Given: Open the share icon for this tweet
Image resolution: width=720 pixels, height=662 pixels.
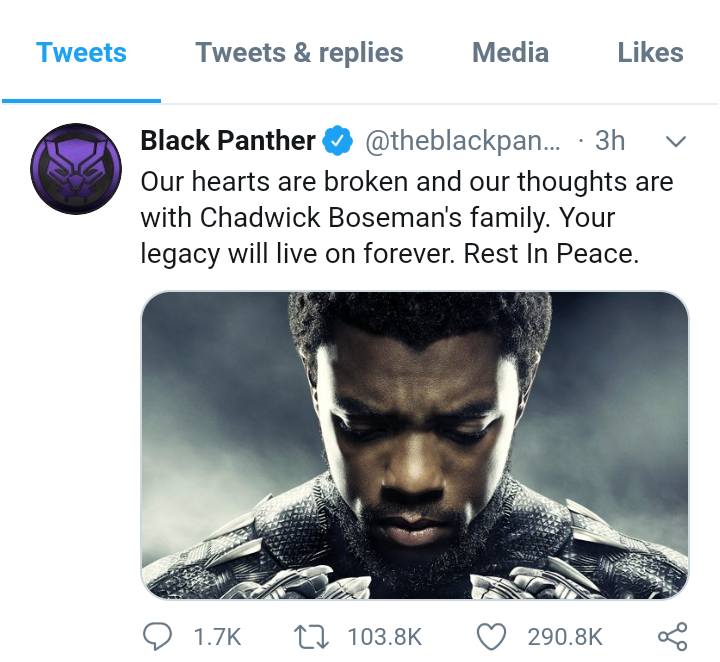Looking at the screenshot, I should [672, 636].
